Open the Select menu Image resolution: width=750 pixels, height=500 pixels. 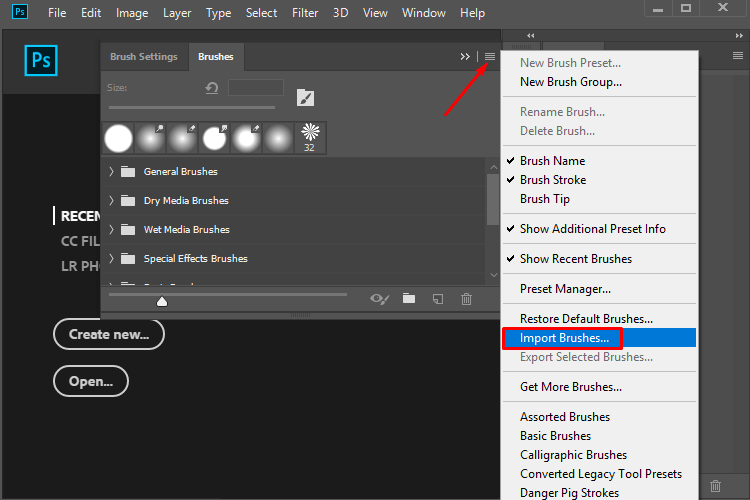[x=261, y=13]
